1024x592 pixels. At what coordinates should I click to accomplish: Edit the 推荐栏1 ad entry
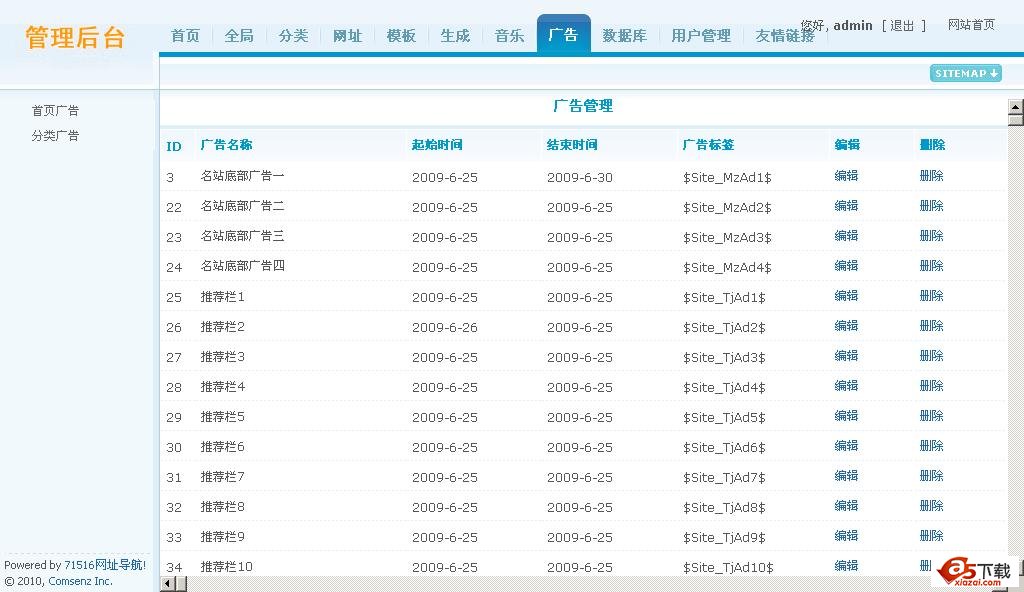(x=846, y=296)
